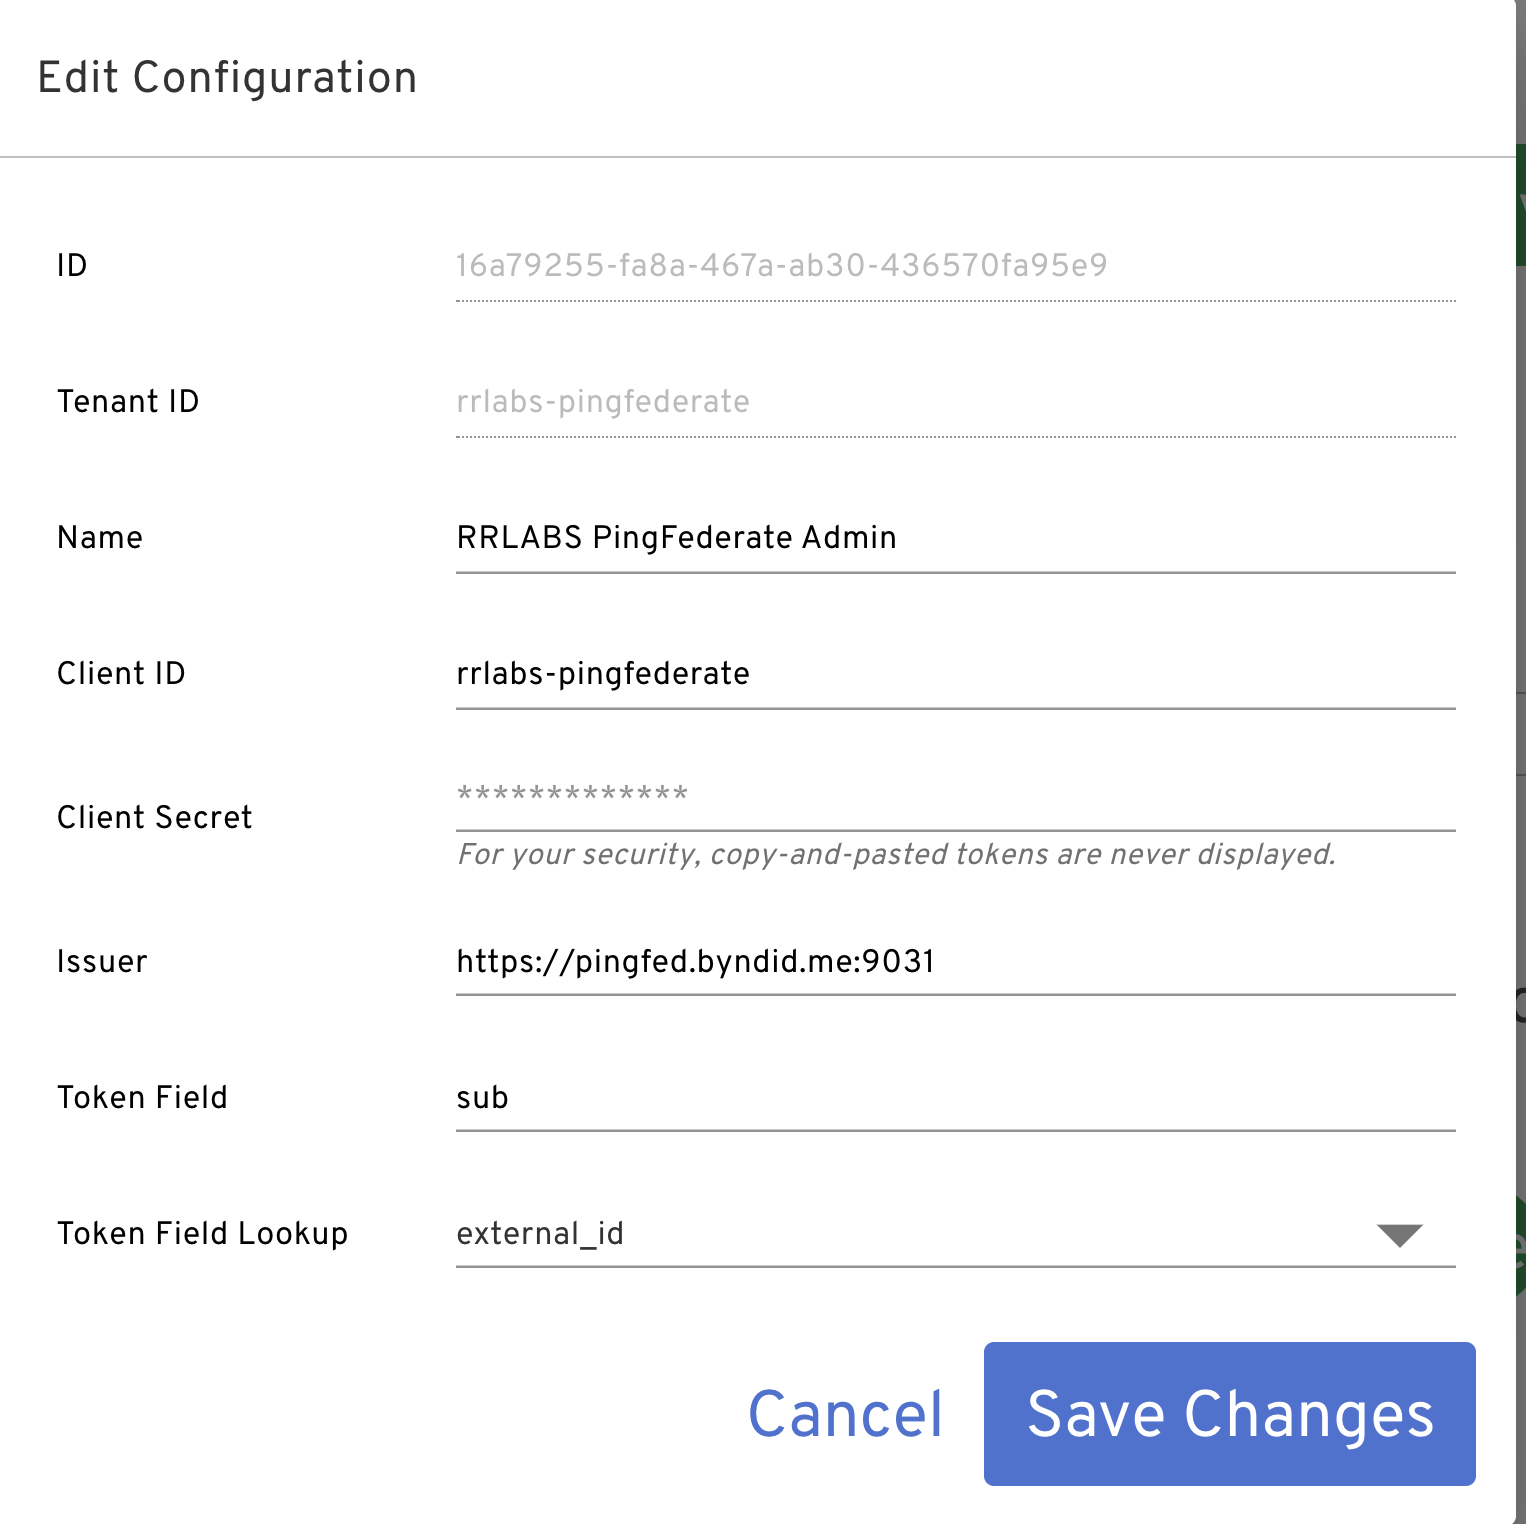Click into the Client ID input field
The image size is (1526, 1524).
pyautogui.click(x=954, y=674)
